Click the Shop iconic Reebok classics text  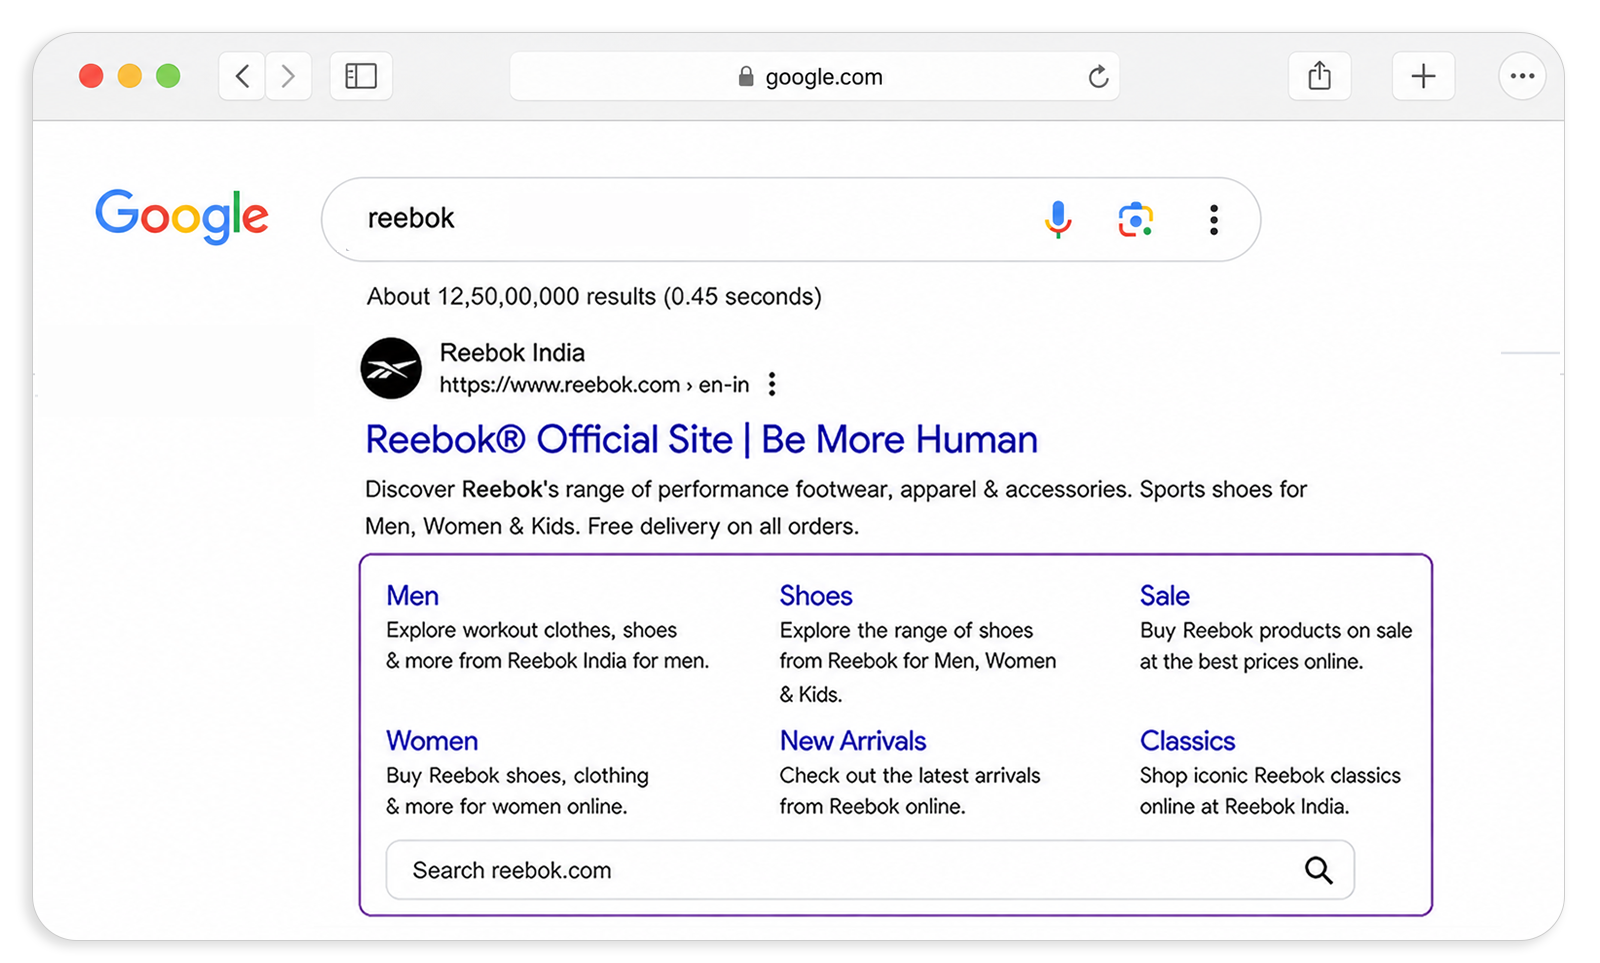(x=1270, y=776)
